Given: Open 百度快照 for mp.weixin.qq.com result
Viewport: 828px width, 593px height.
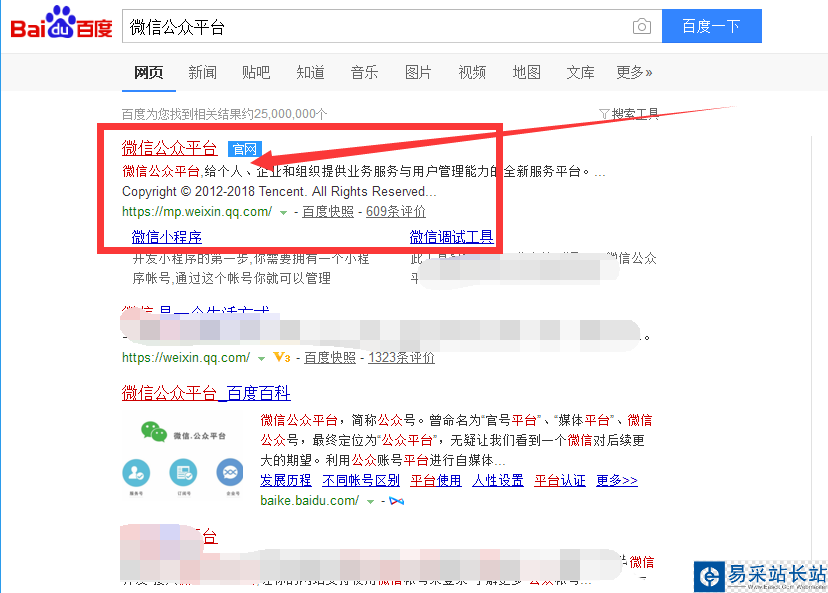Looking at the screenshot, I should [x=328, y=212].
